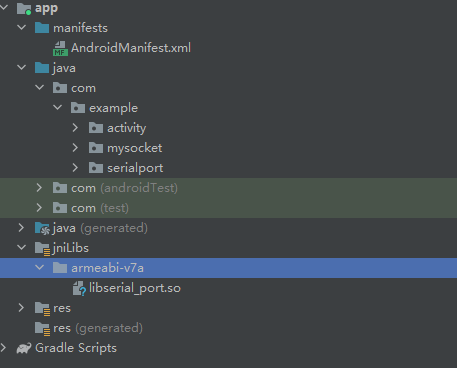Collapse the java source folder
This screenshot has width=457, height=368.
(x=22, y=68)
